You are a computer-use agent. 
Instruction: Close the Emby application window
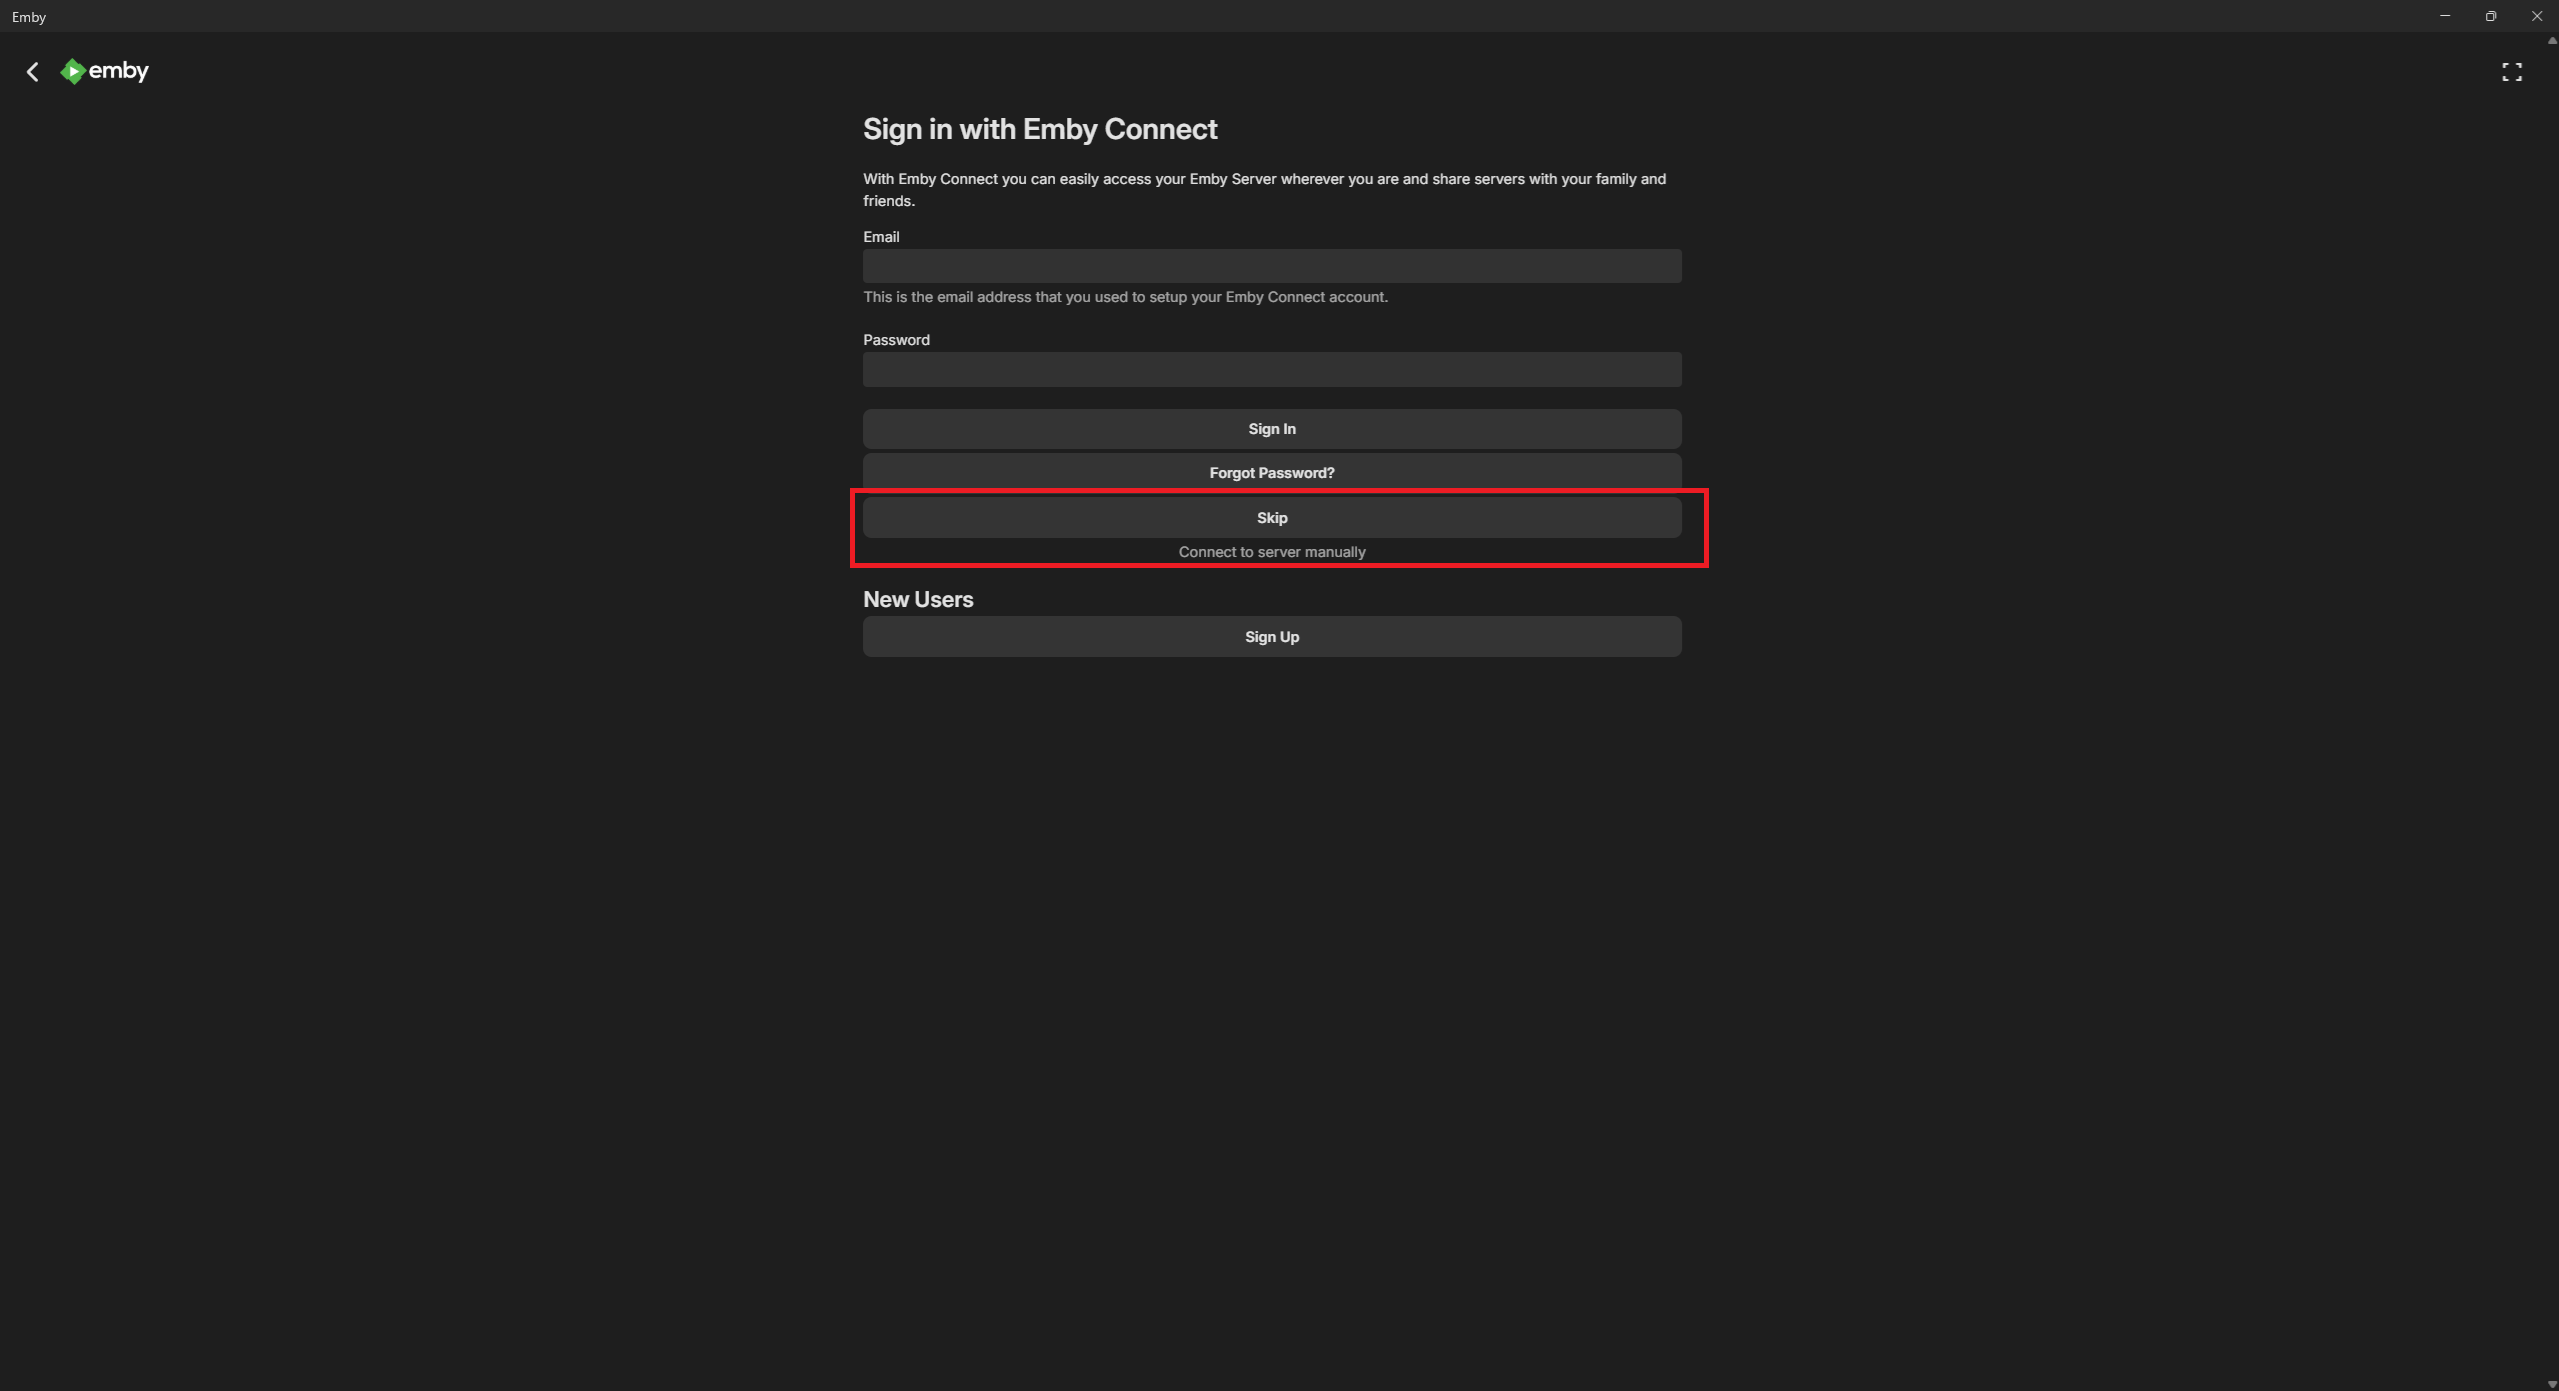click(x=2536, y=16)
